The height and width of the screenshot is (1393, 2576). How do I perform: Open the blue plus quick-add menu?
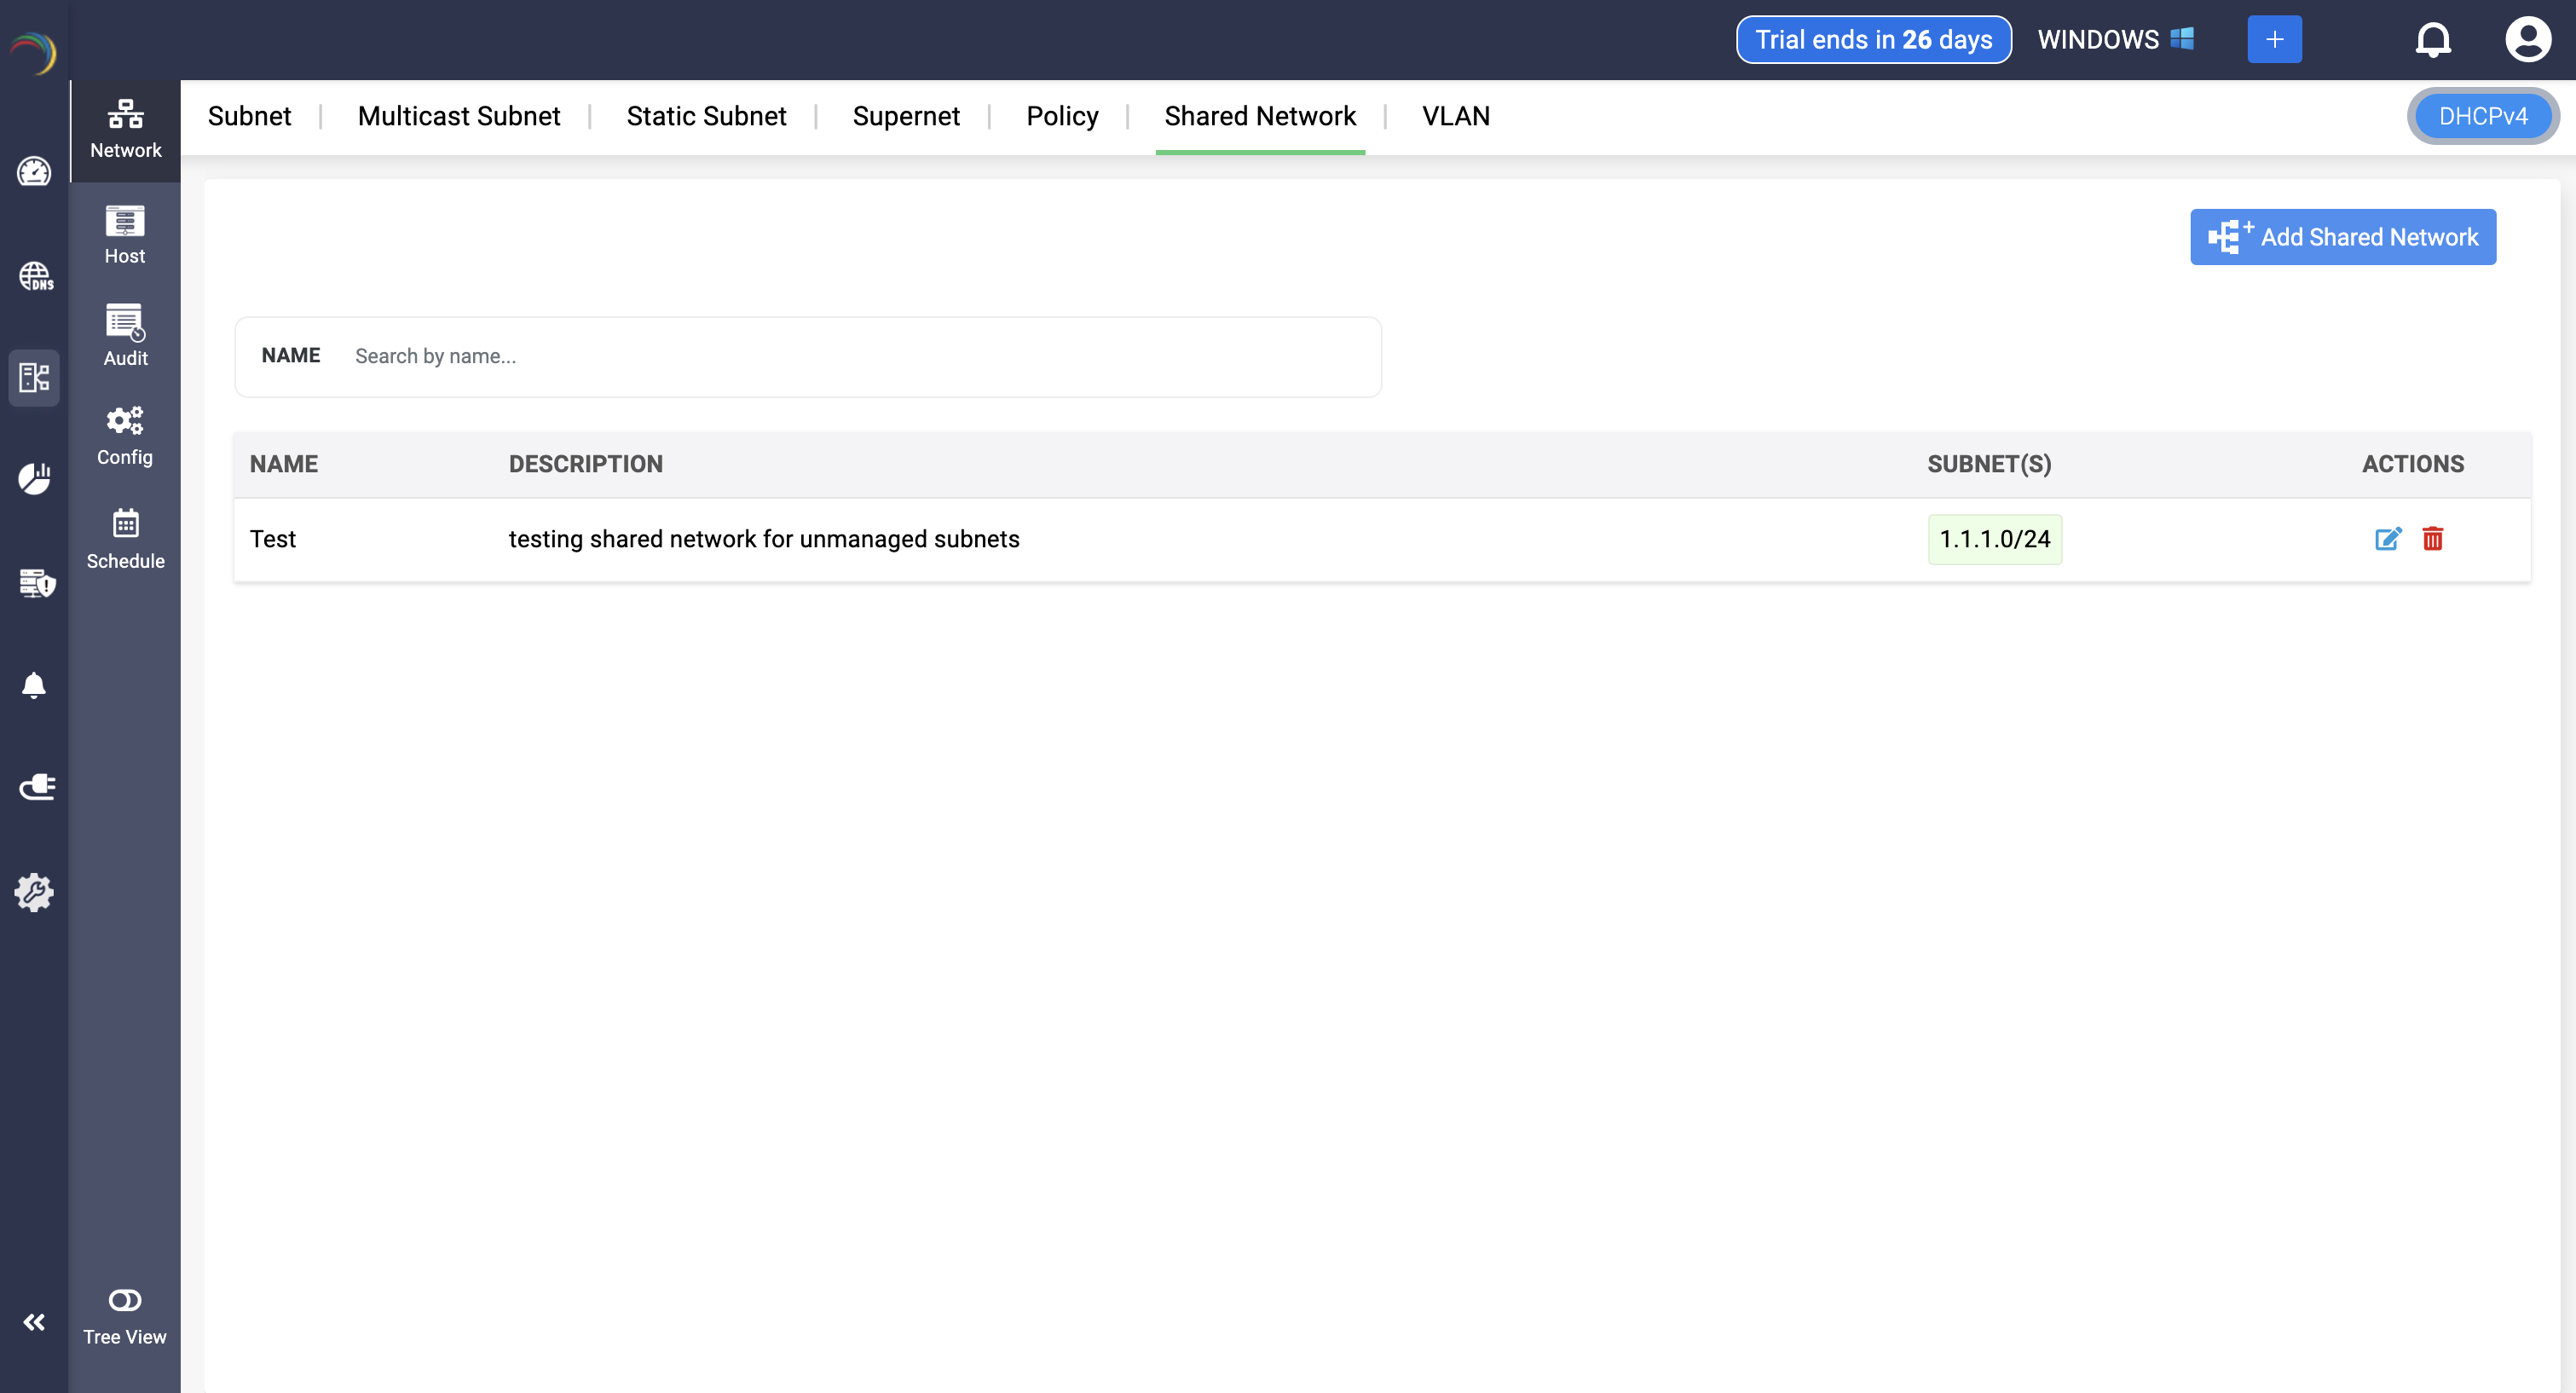(x=2274, y=40)
